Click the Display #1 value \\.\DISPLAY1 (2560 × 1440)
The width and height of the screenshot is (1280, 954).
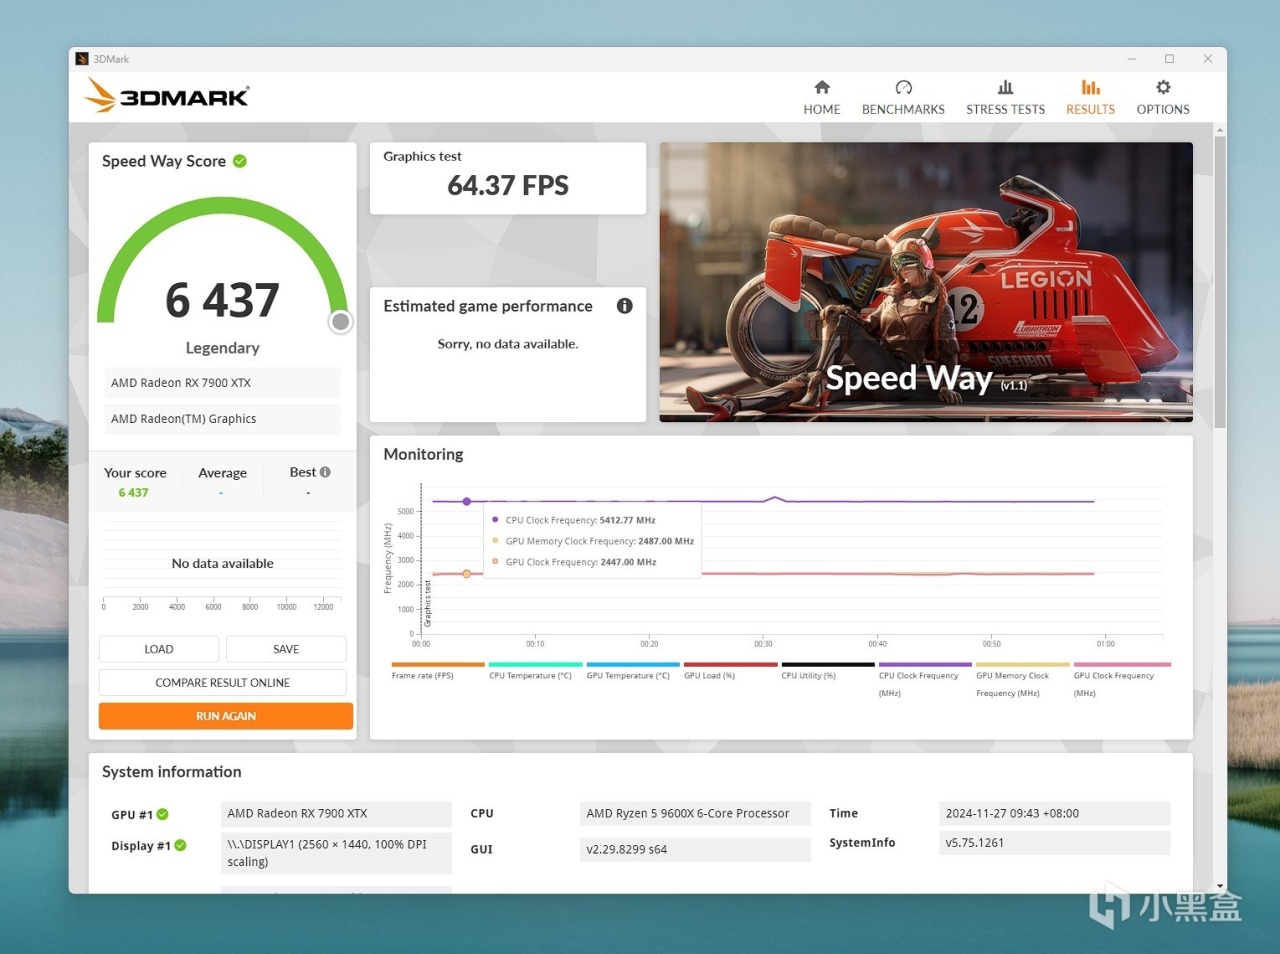coord(336,853)
